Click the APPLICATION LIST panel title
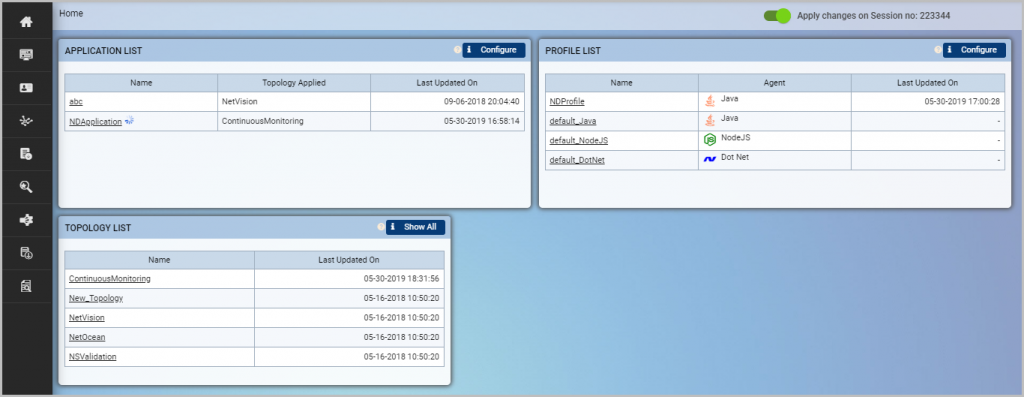Screen dimensions: 1024x397 (103, 51)
